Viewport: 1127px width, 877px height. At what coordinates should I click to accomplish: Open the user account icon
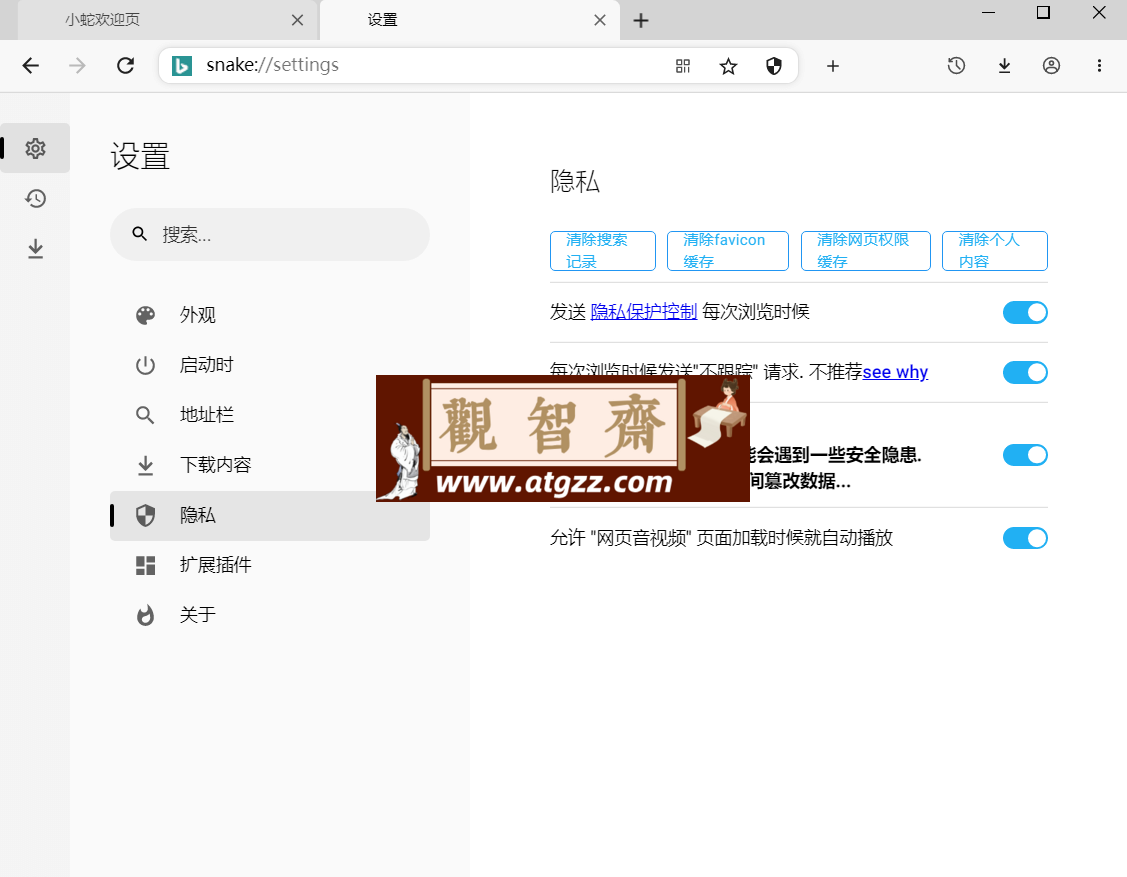(x=1051, y=66)
